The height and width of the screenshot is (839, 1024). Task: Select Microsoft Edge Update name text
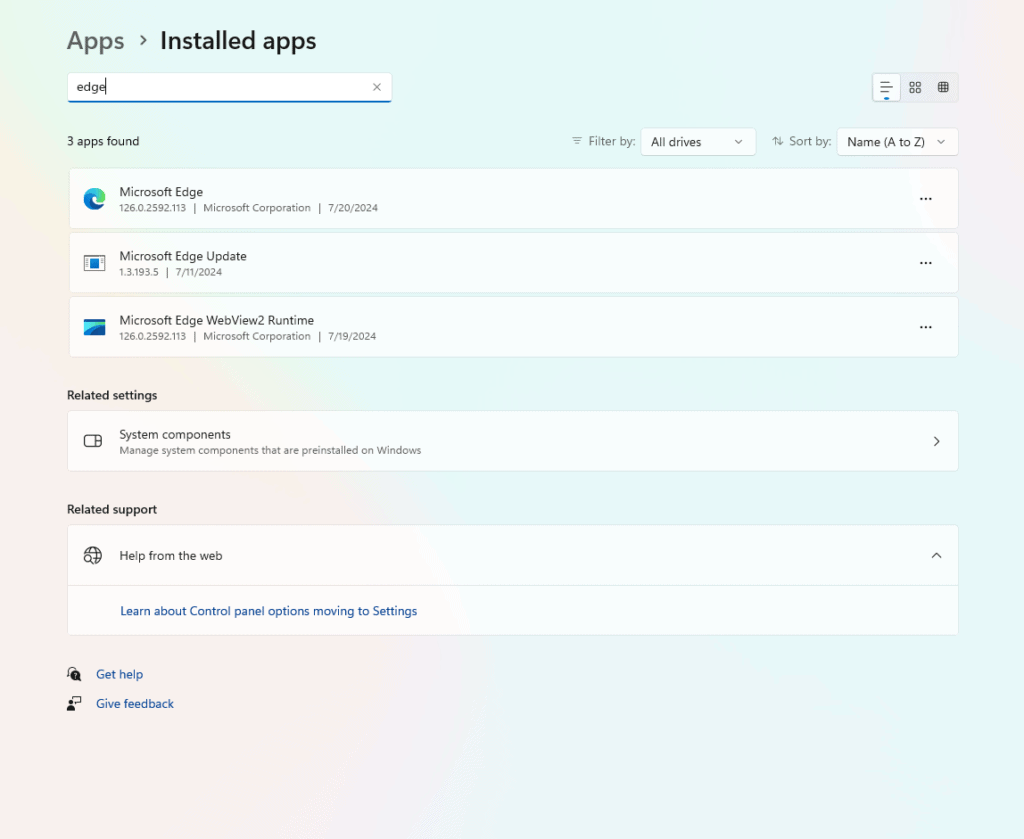click(183, 256)
